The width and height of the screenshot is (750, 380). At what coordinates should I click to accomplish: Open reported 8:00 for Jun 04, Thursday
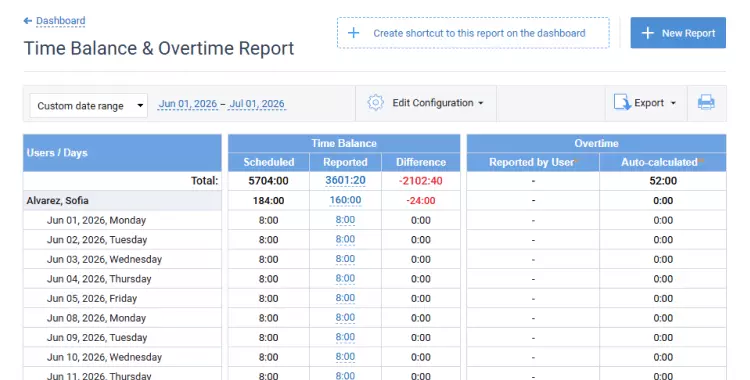pyautogui.click(x=345, y=279)
